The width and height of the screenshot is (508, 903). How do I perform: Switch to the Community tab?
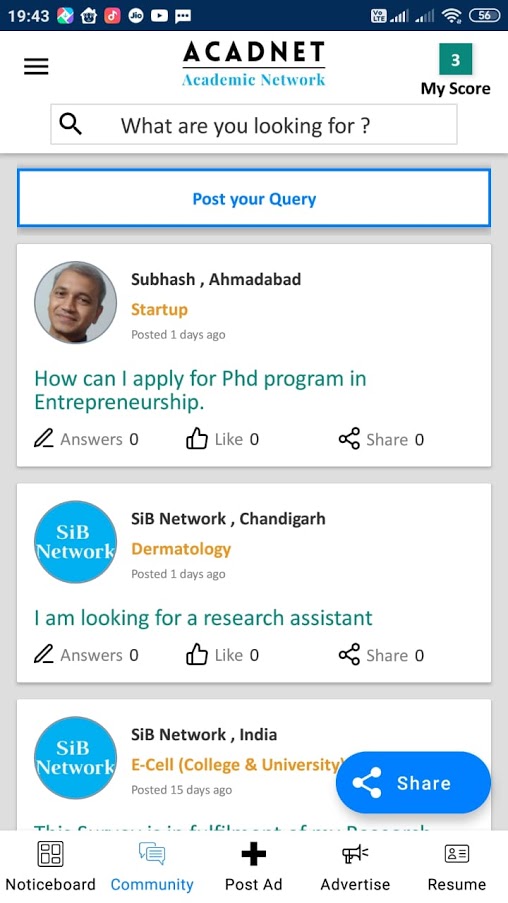pyautogui.click(x=152, y=867)
